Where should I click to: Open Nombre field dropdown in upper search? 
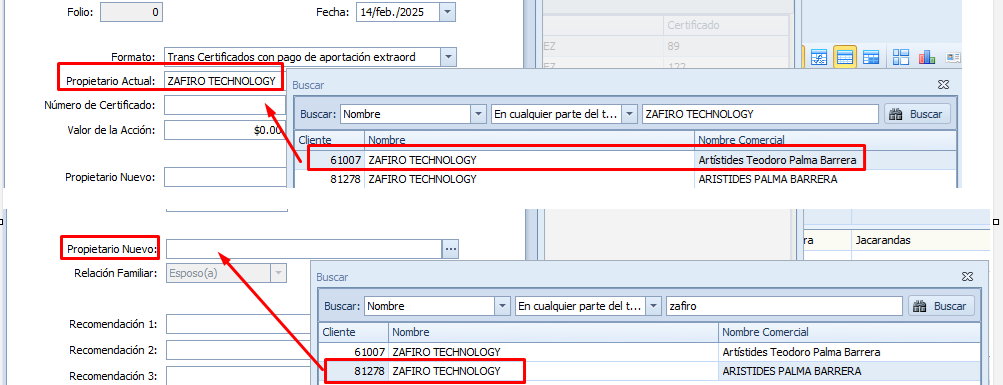click(x=478, y=114)
